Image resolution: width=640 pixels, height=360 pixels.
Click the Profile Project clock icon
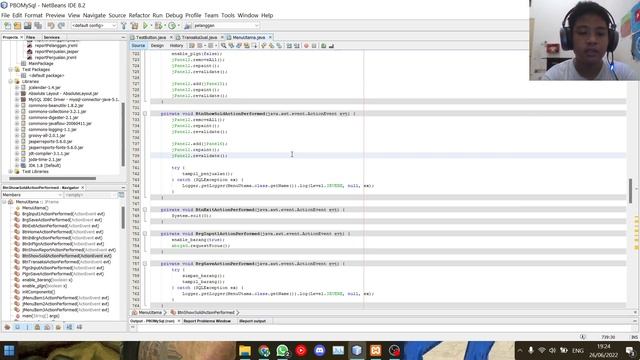172,26
